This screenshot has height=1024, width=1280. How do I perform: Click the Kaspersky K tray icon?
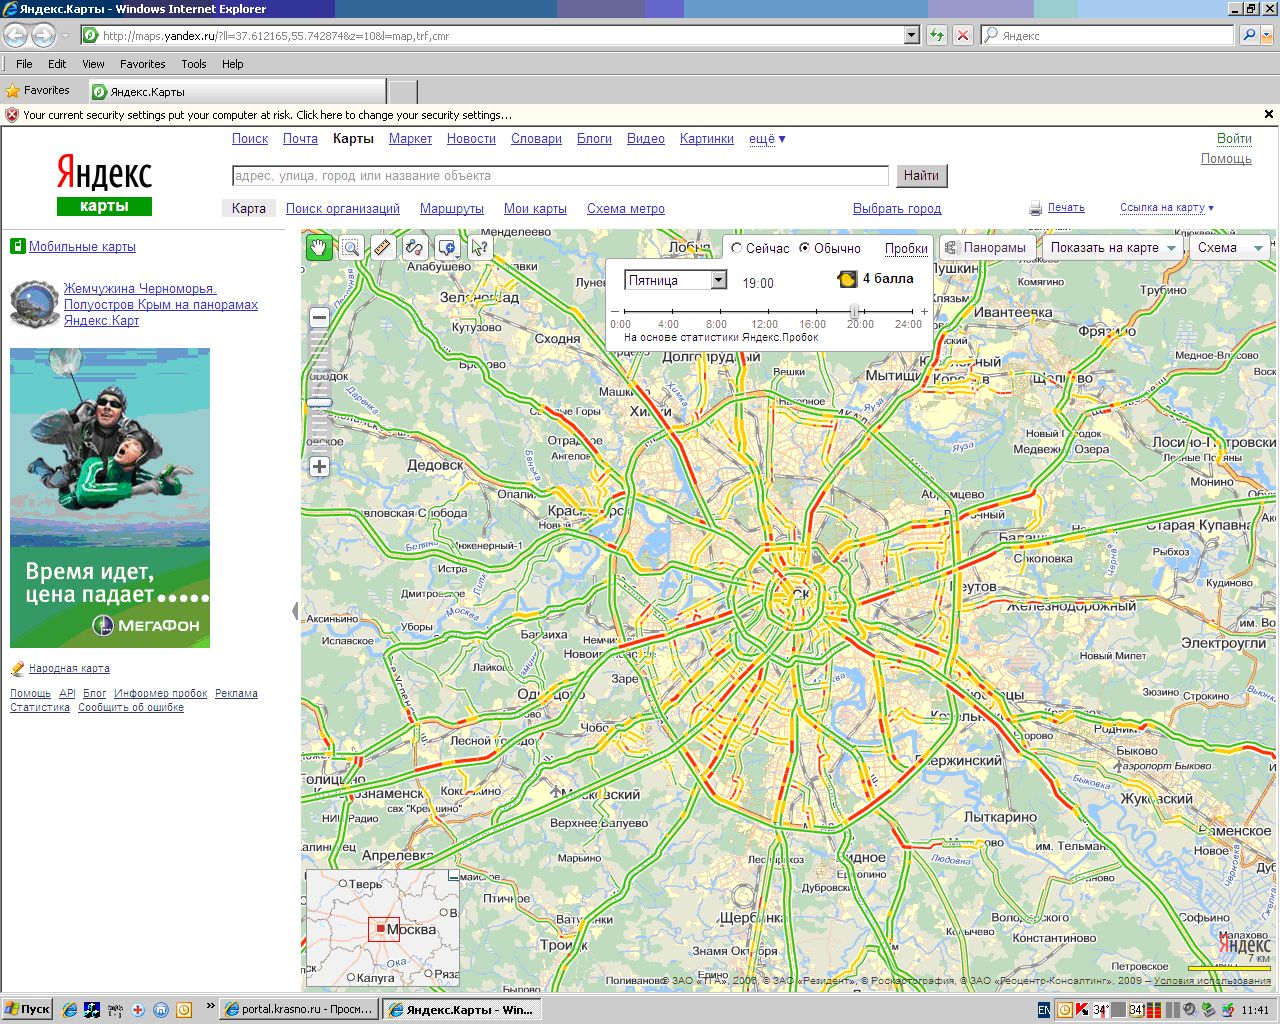tap(1082, 1010)
